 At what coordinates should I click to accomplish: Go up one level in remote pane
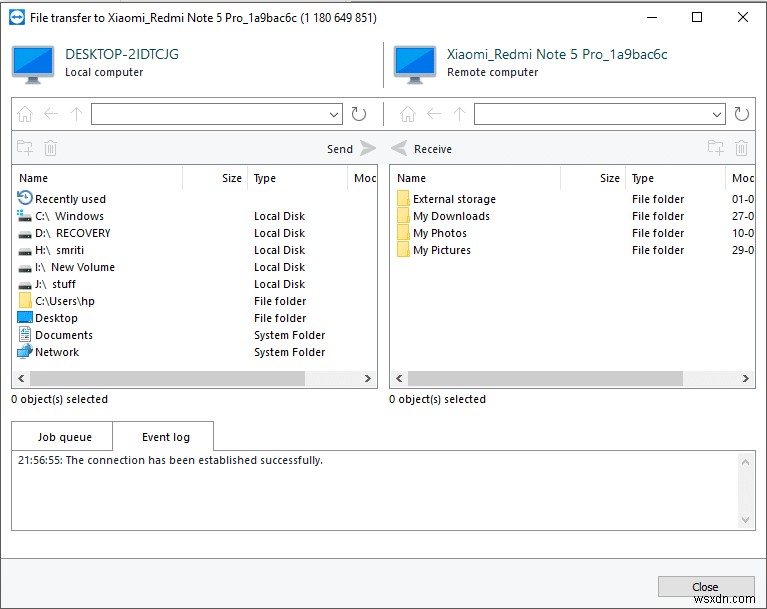click(459, 114)
